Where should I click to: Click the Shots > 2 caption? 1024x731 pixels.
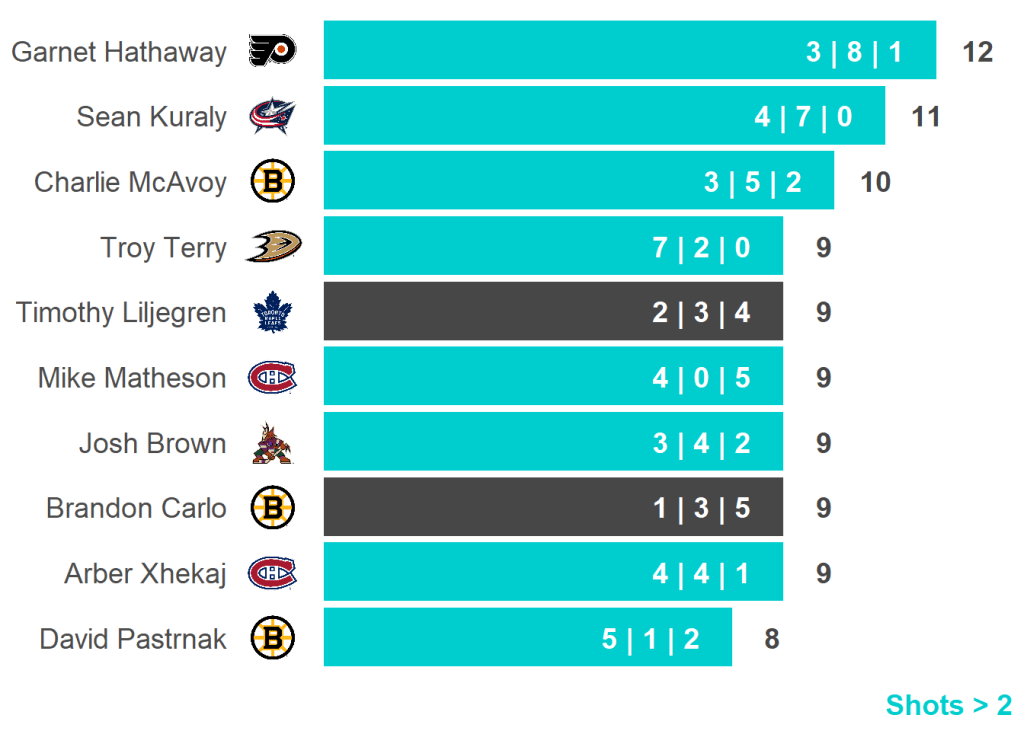(x=948, y=705)
